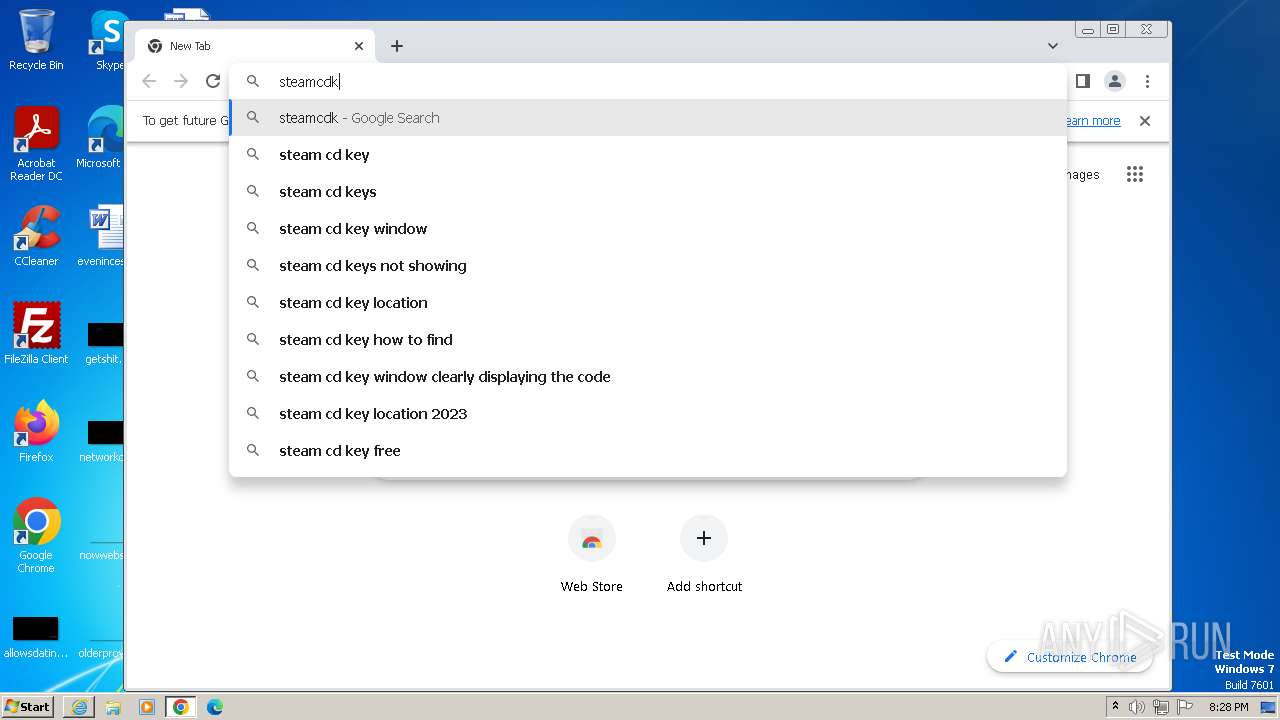Image resolution: width=1280 pixels, height=720 pixels.
Task: Select the Word document desktop icon
Action: (x=103, y=236)
